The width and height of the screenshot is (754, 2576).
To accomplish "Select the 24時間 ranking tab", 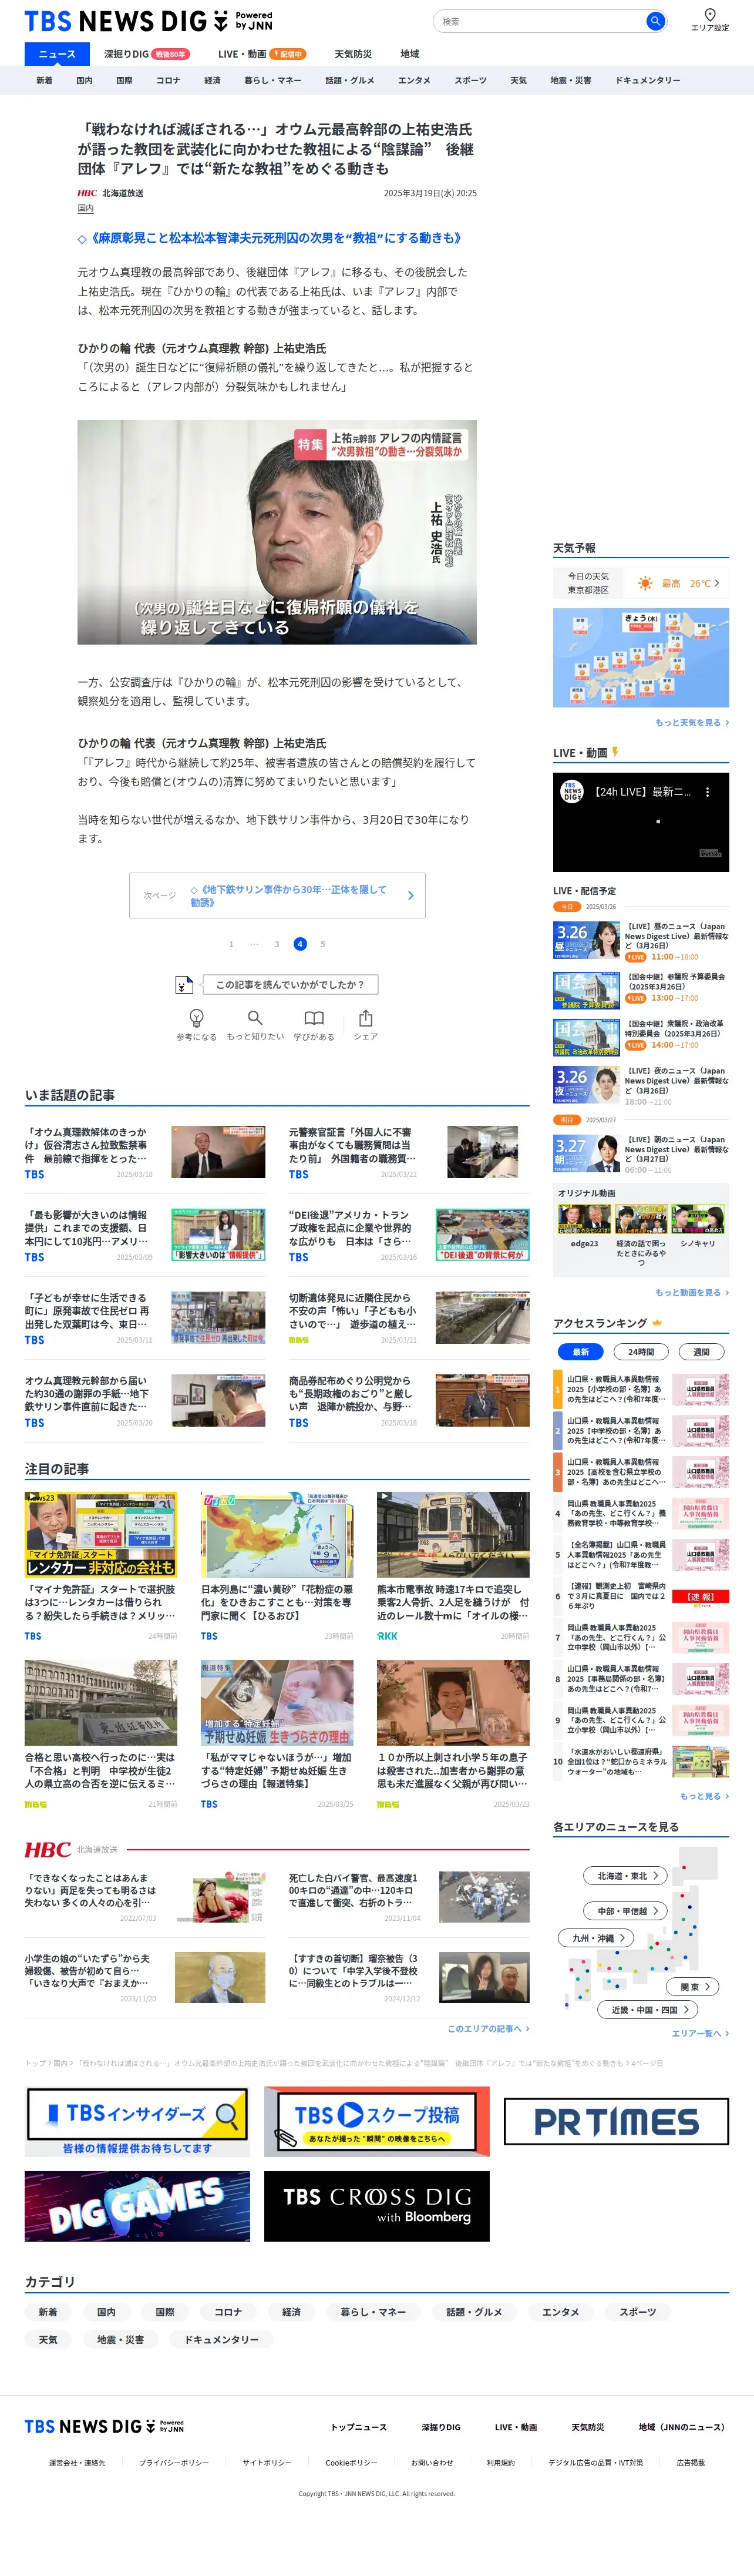I will [x=641, y=1351].
